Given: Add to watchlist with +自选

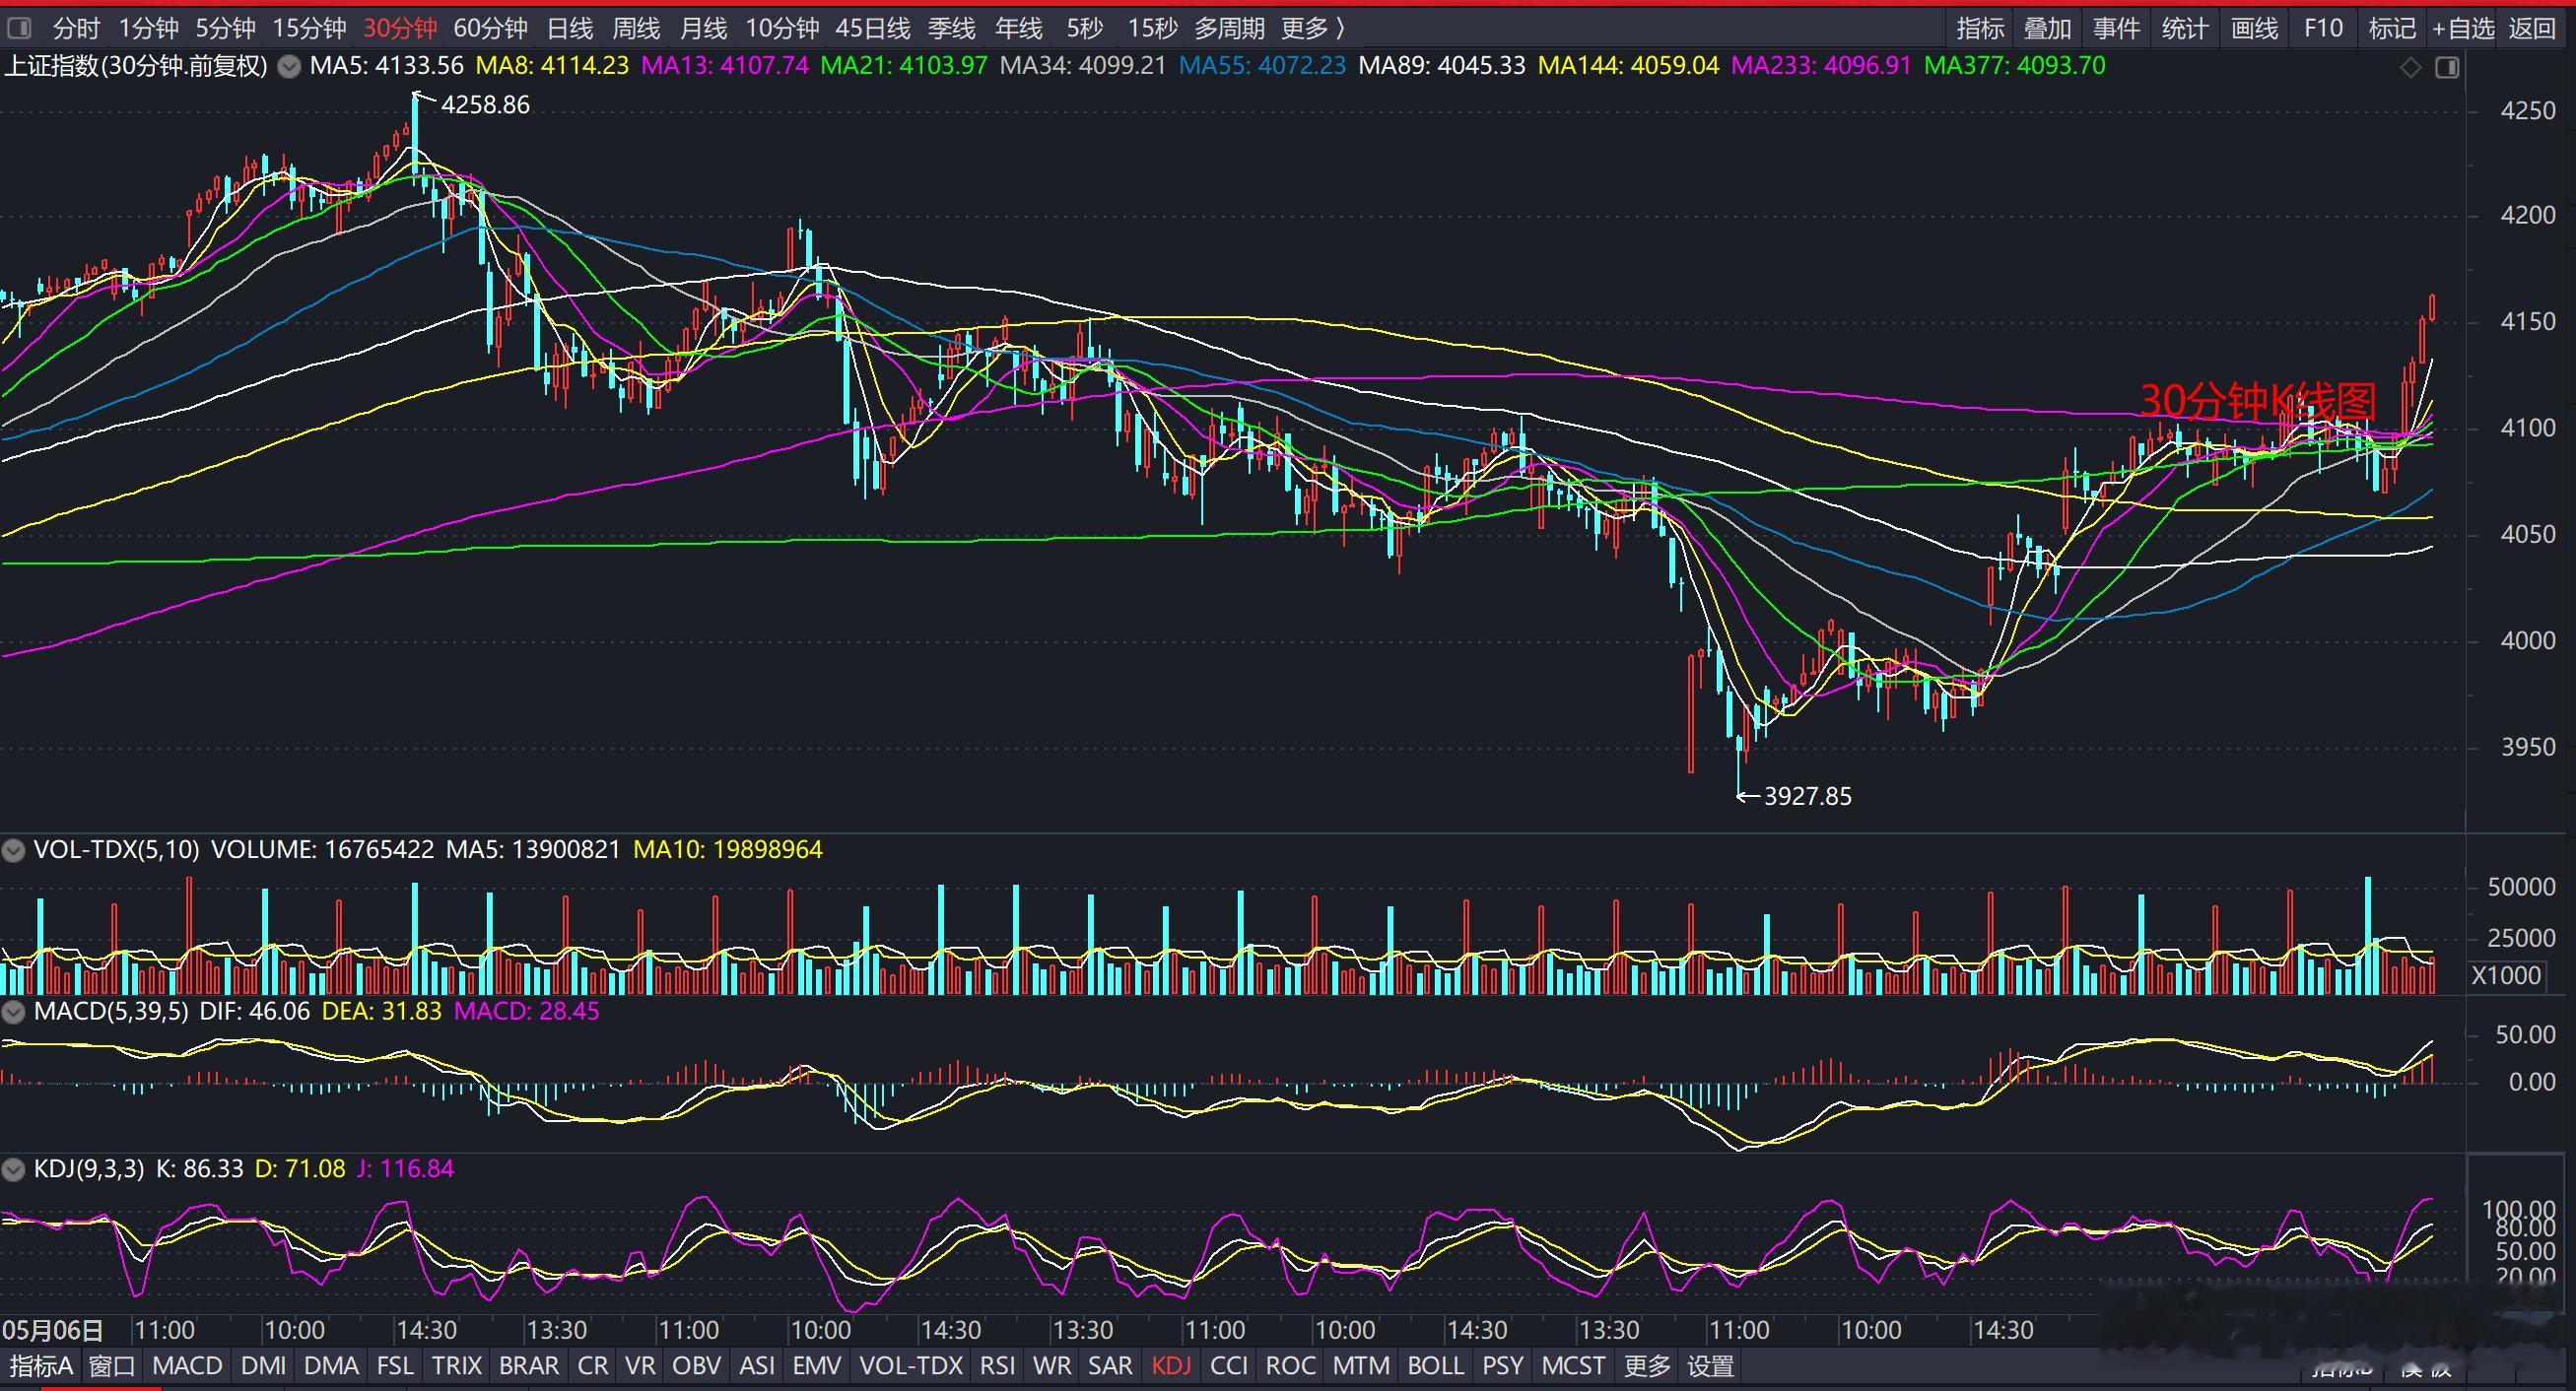Looking at the screenshot, I should [x=2463, y=28].
